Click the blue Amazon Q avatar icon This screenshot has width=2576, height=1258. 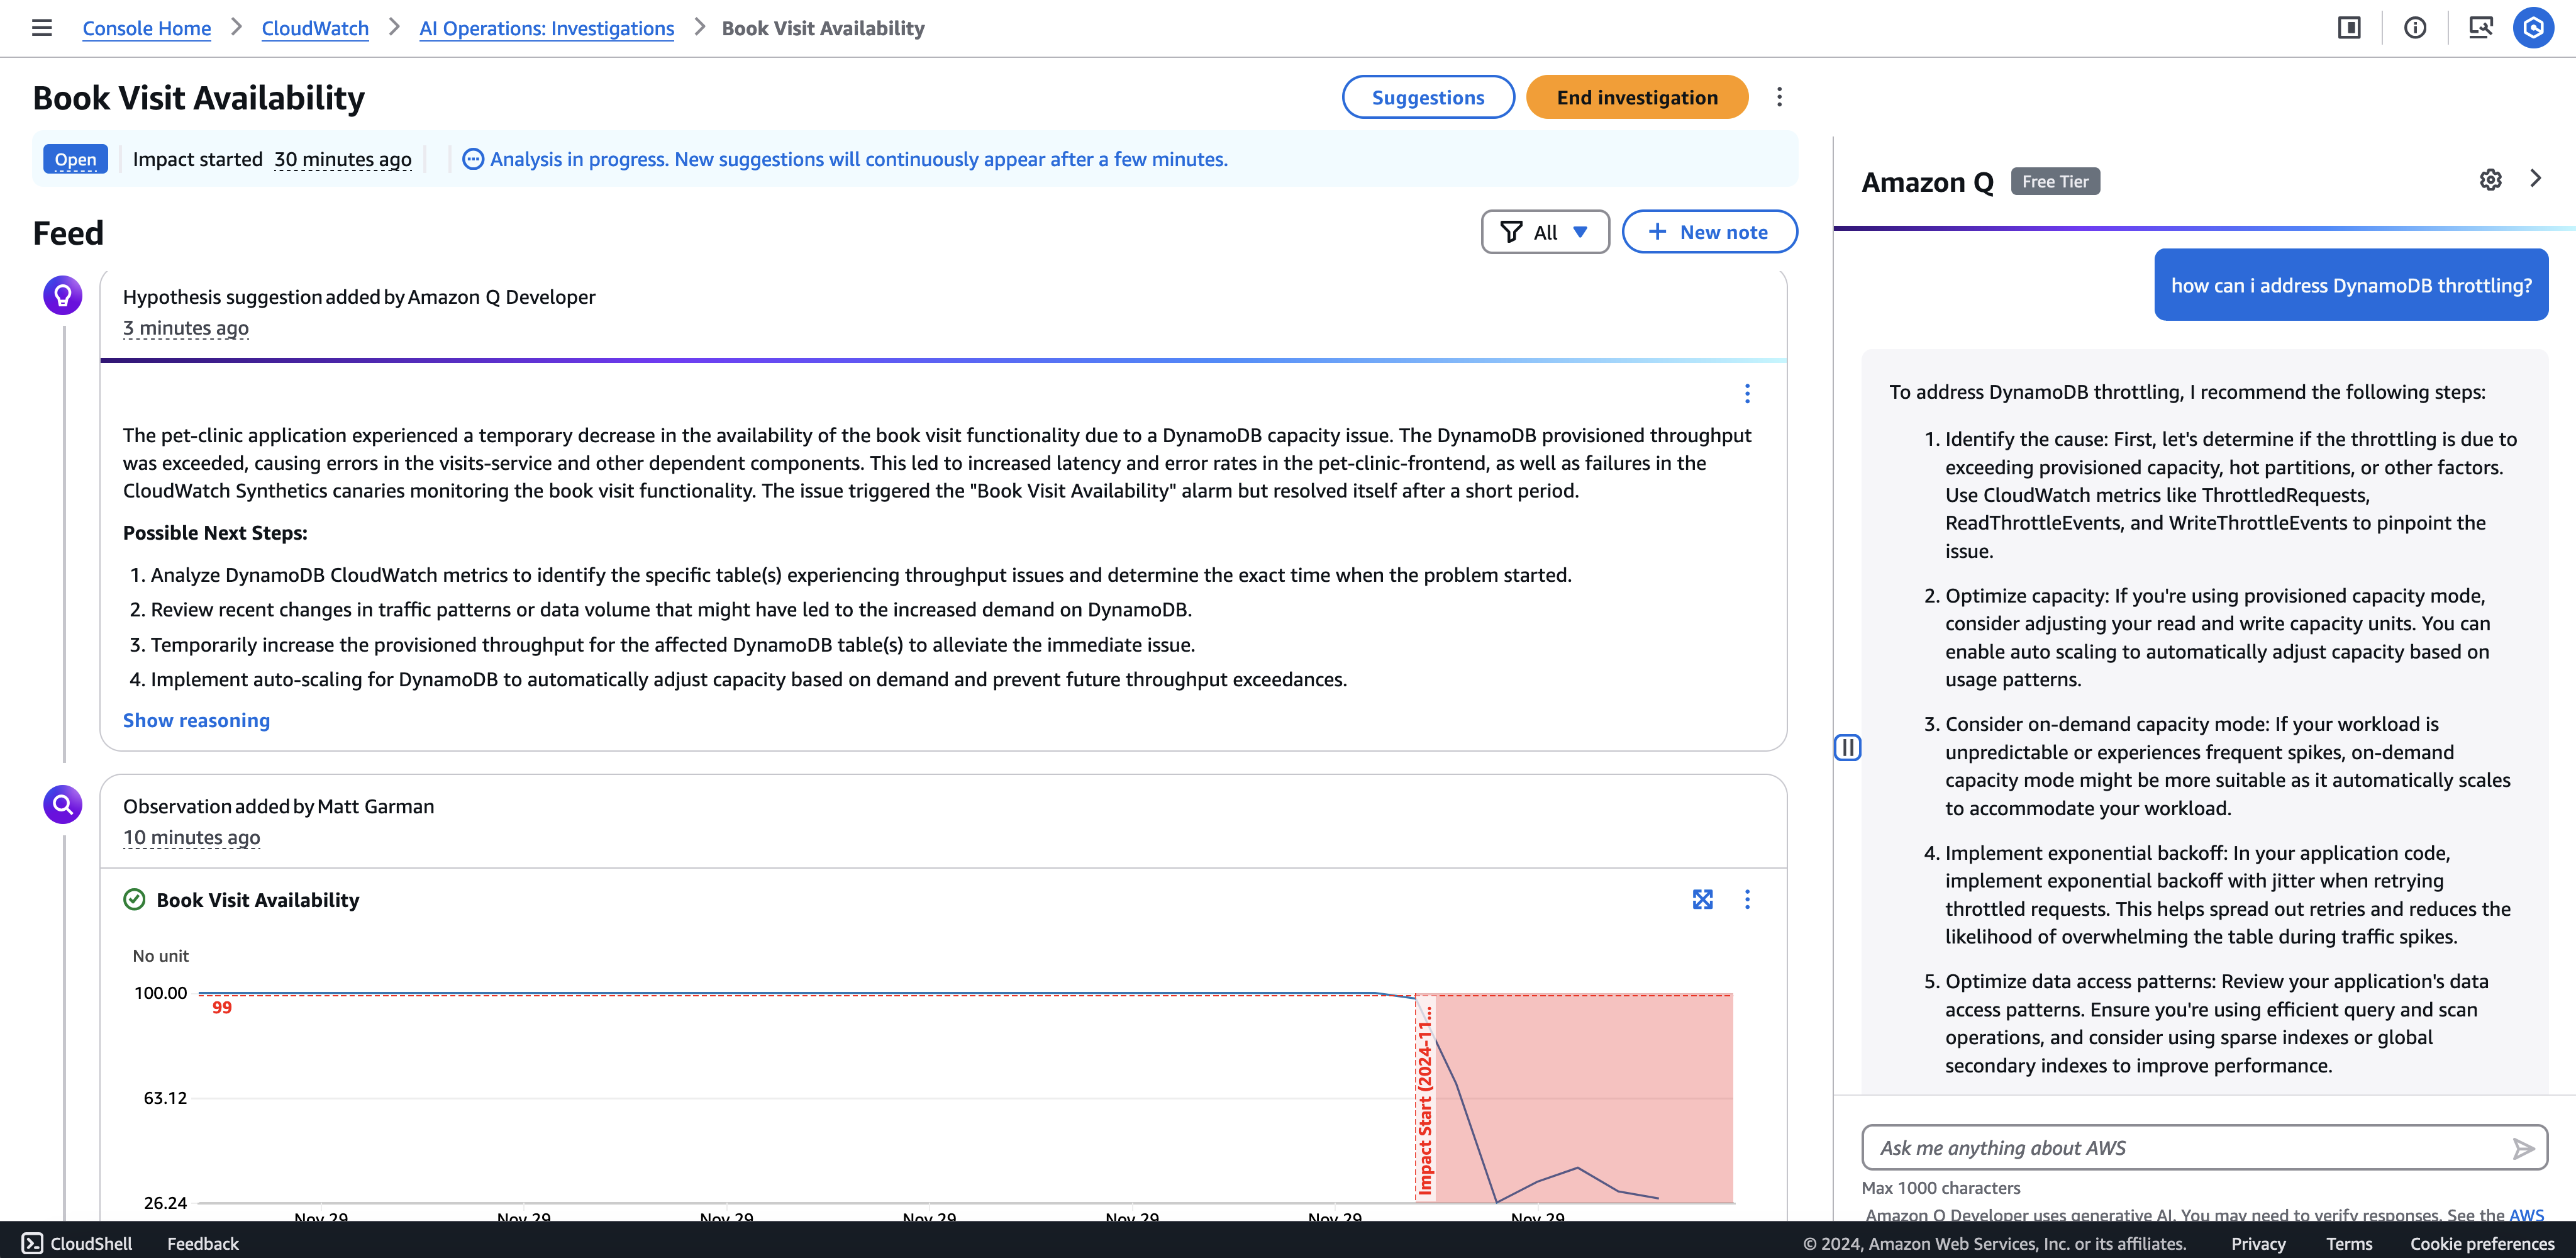[x=2534, y=28]
